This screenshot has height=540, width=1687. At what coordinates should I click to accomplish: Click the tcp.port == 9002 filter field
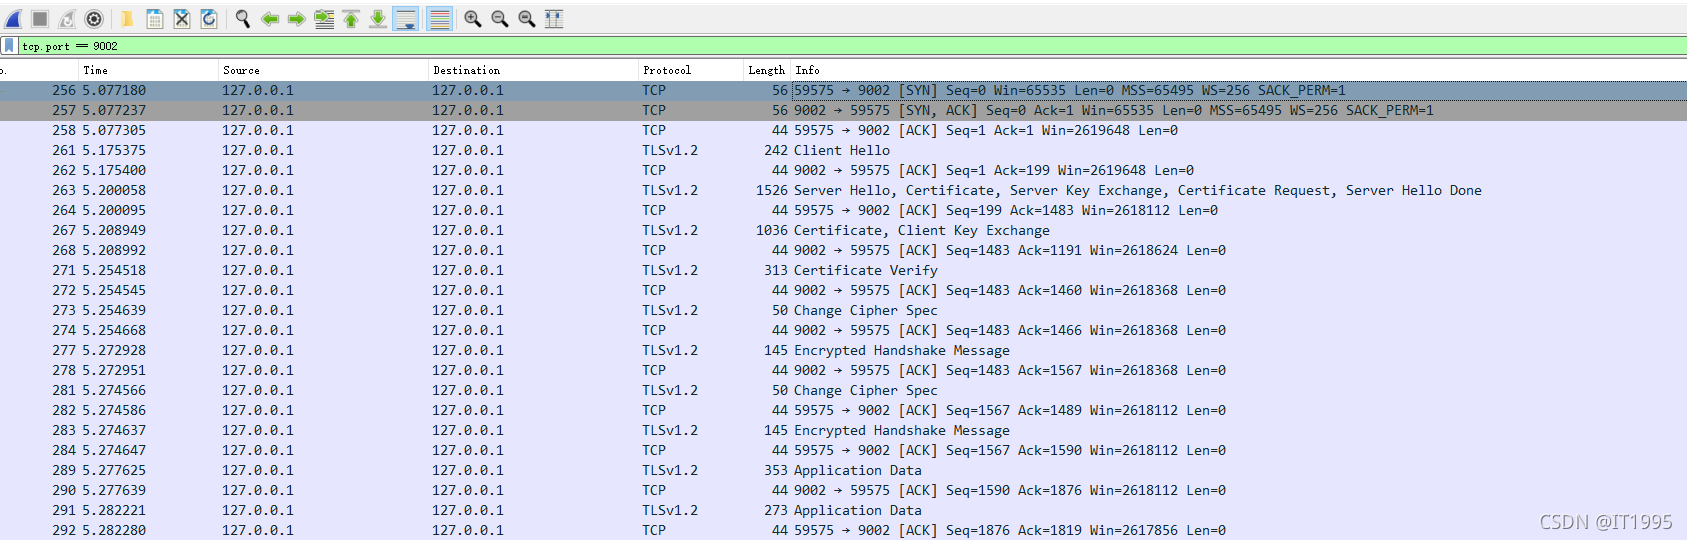click(850, 46)
